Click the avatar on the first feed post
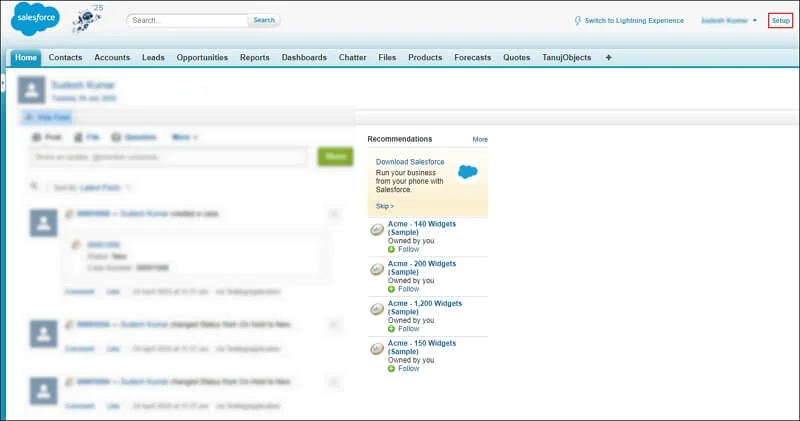This screenshot has width=800, height=421. pyautogui.click(x=44, y=222)
